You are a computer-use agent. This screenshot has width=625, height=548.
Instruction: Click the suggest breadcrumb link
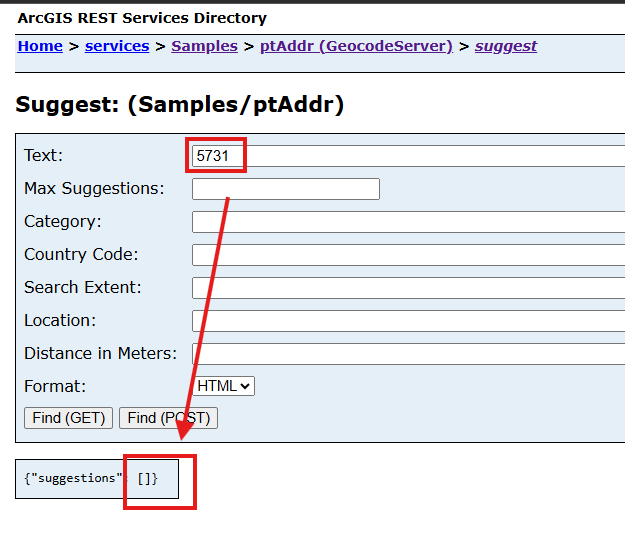[x=505, y=46]
